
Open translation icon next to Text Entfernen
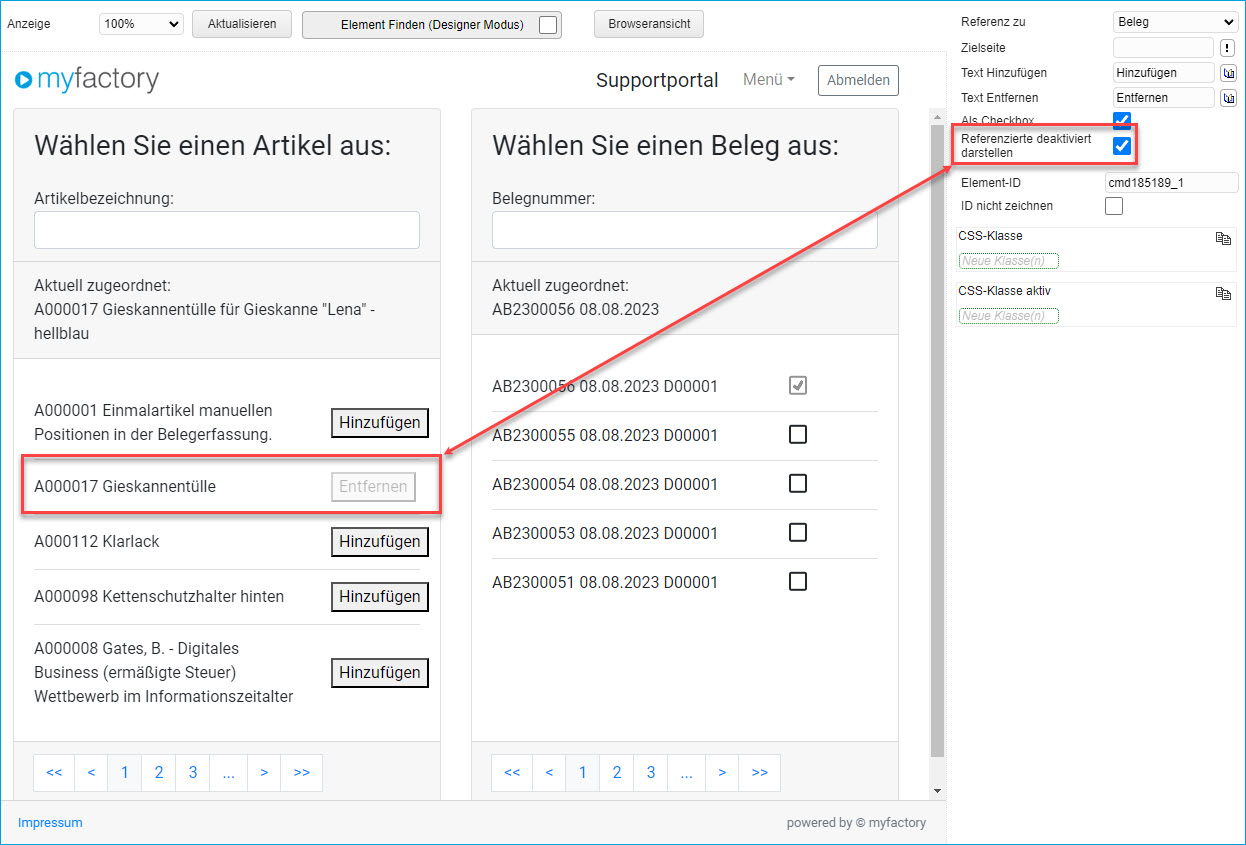1228,98
